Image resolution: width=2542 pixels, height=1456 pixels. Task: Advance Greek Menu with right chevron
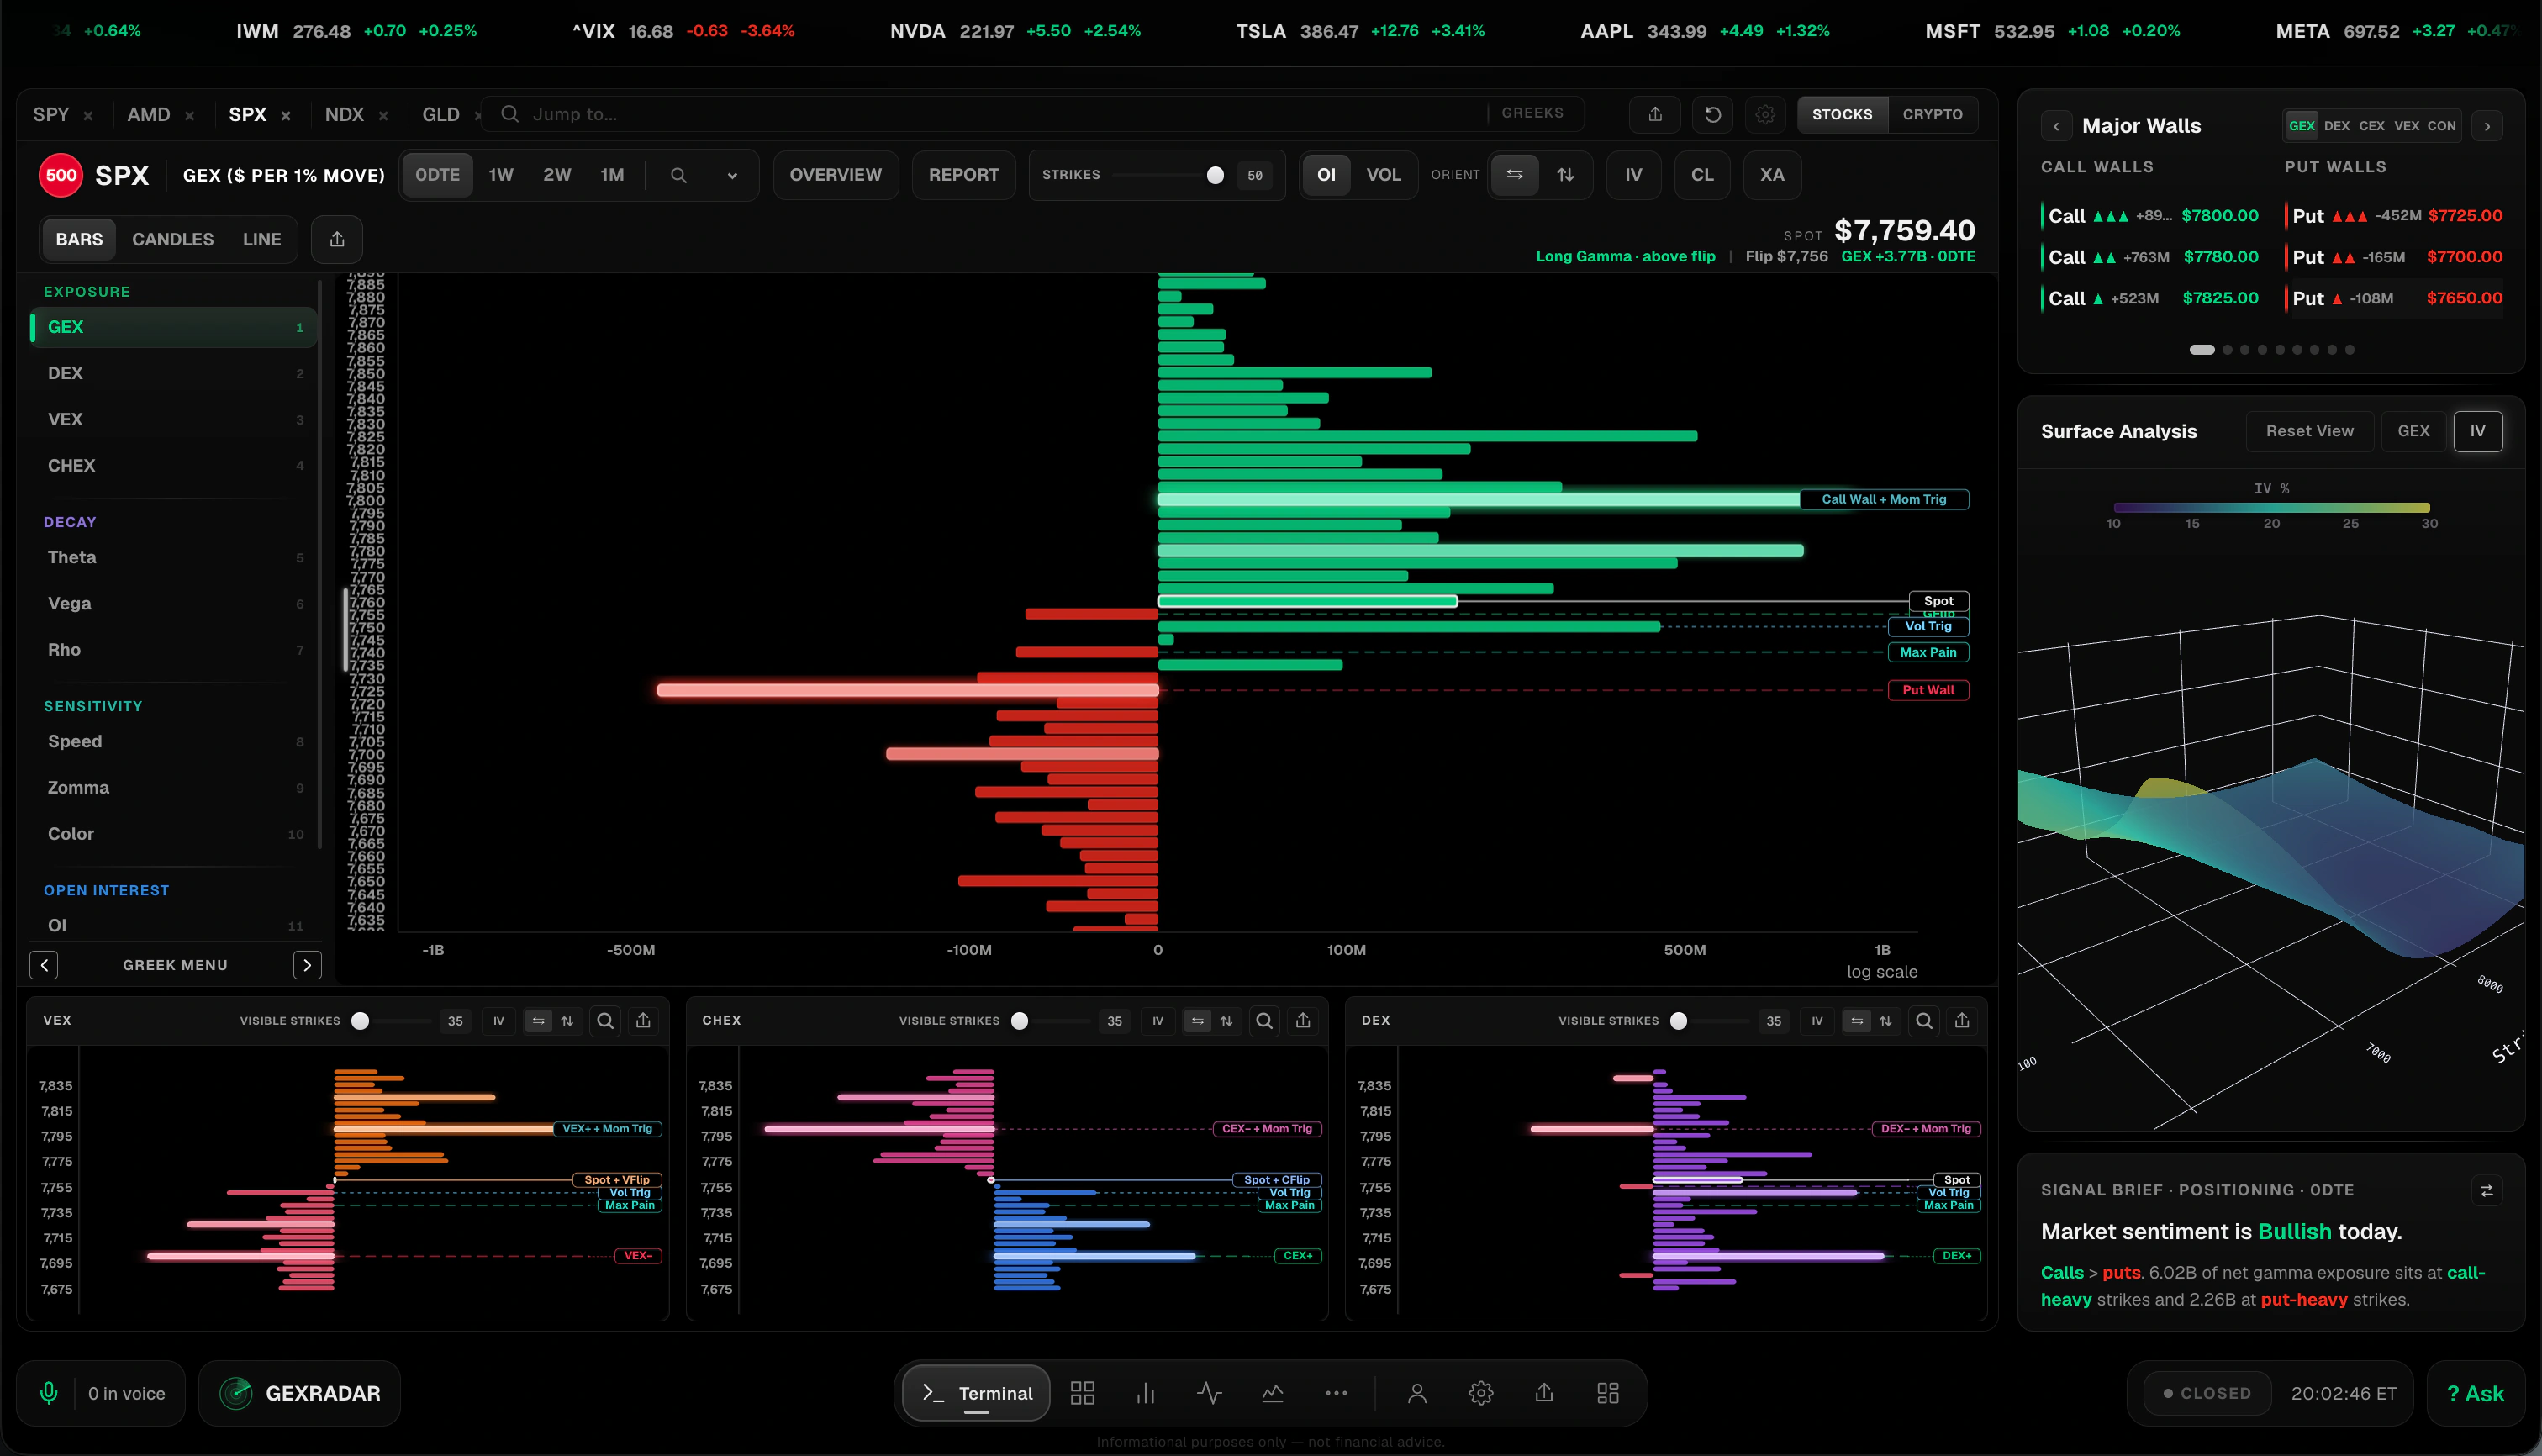pyautogui.click(x=307, y=965)
